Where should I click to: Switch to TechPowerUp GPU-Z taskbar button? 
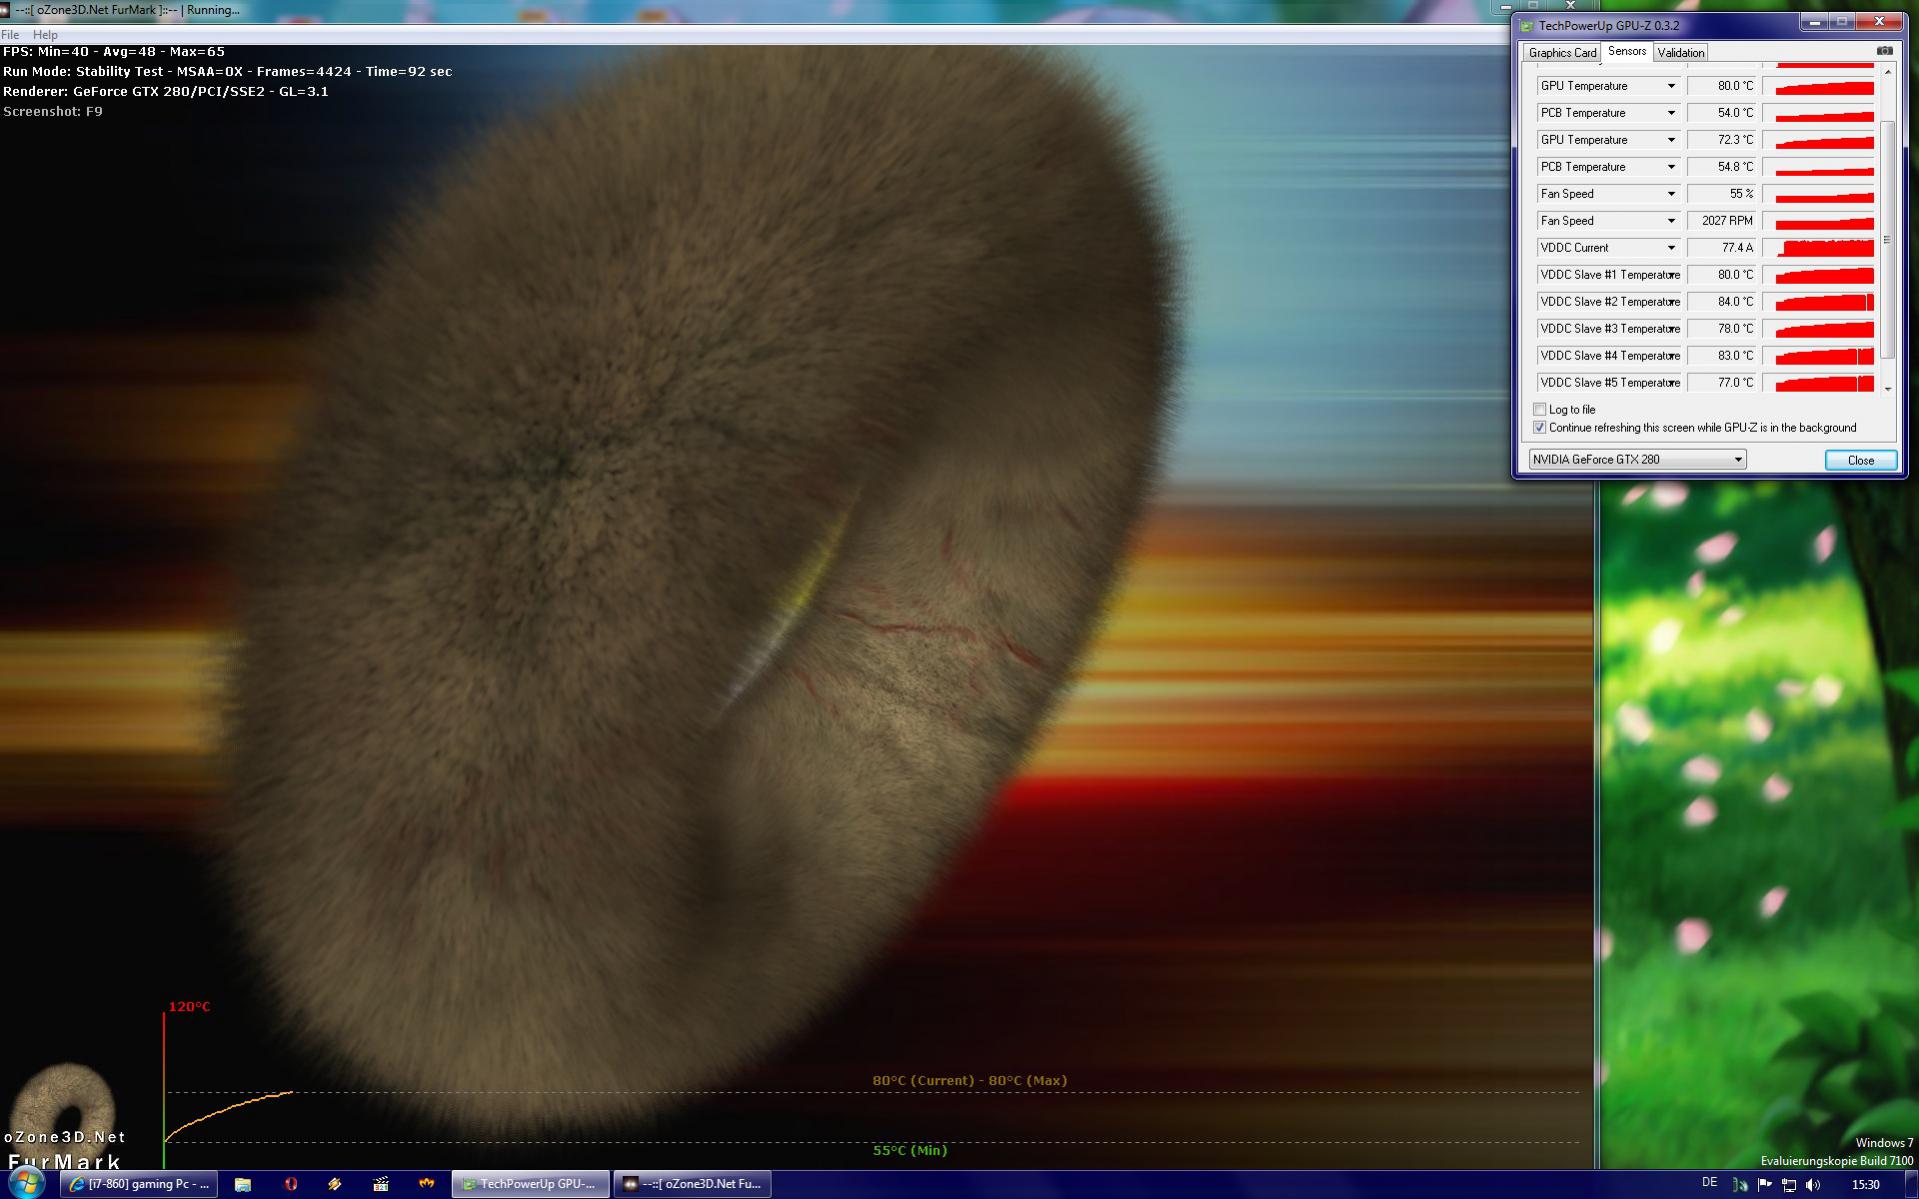pos(530,1184)
